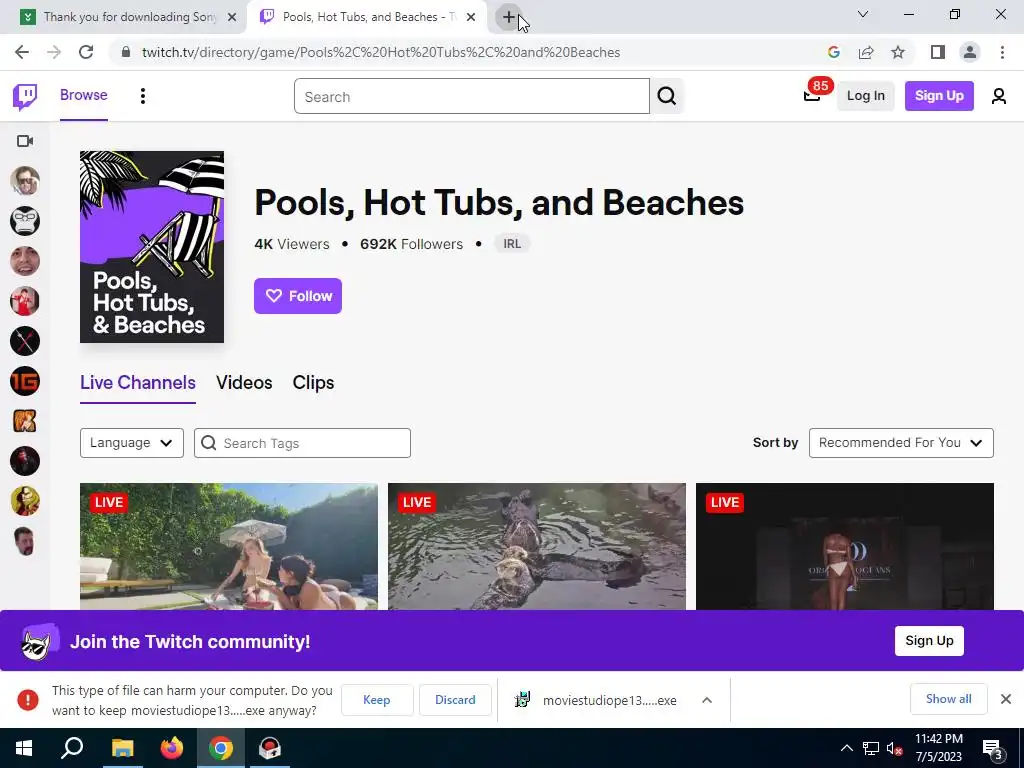
Task: Open the Chrome profile avatar menu
Action: tap(970, 52)
